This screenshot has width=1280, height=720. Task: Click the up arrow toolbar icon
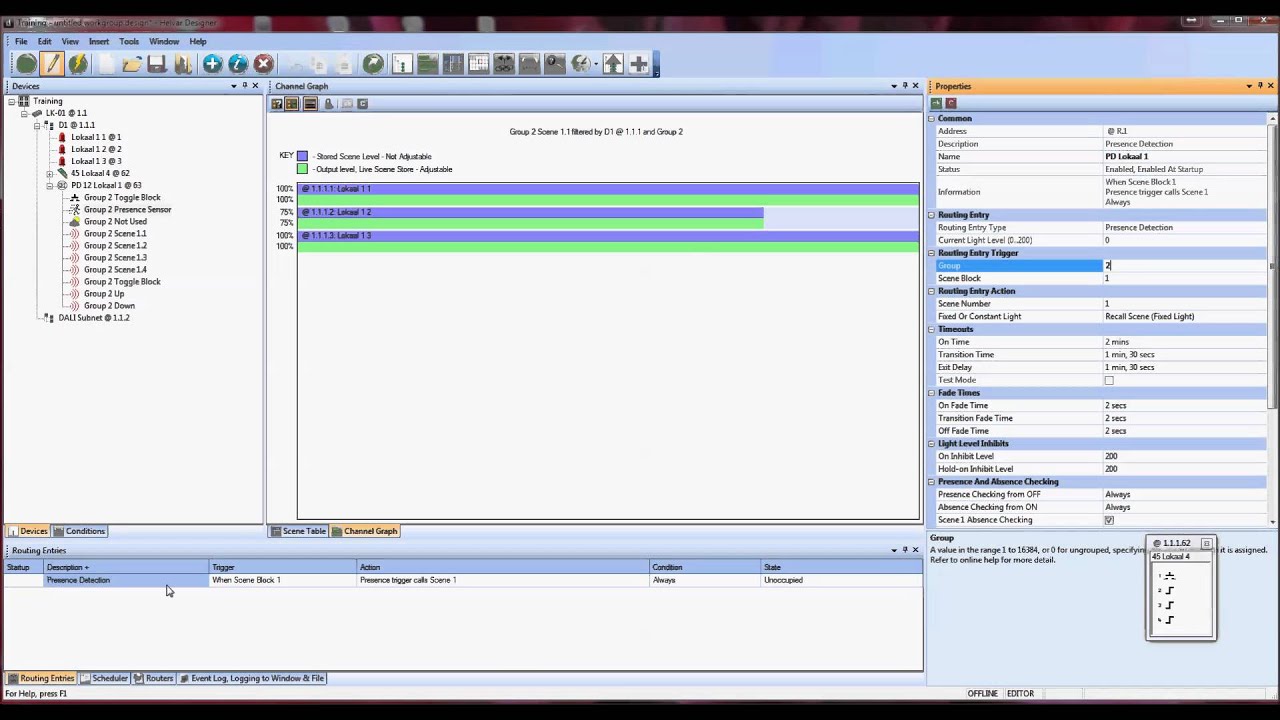(613, 64)
